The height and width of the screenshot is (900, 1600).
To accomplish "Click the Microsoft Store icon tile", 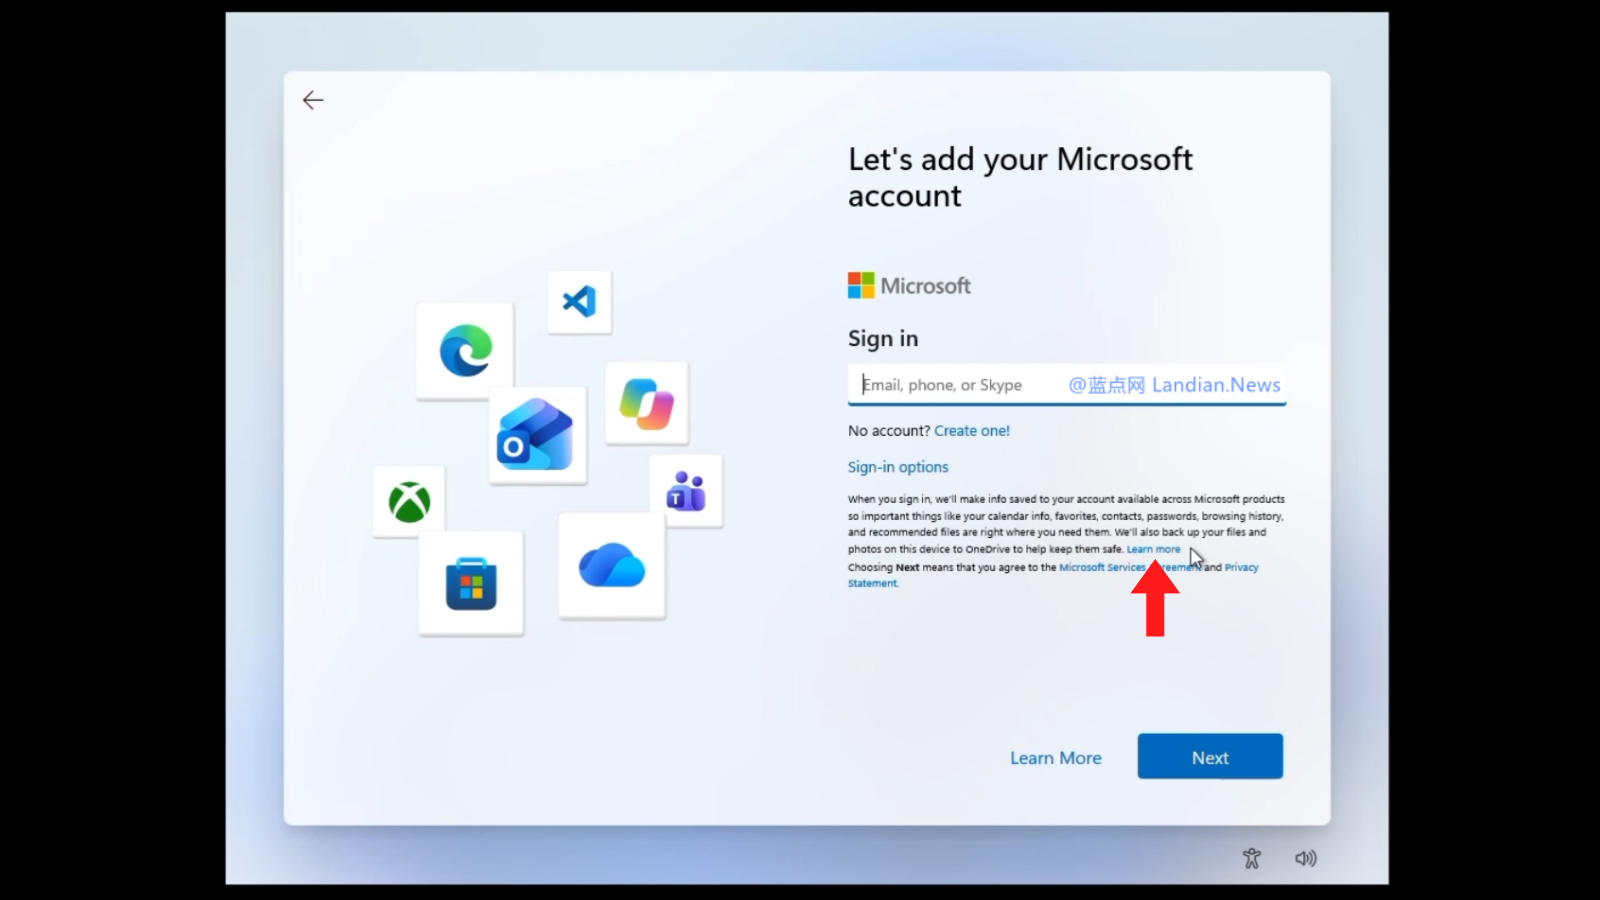I will [471, 583].
